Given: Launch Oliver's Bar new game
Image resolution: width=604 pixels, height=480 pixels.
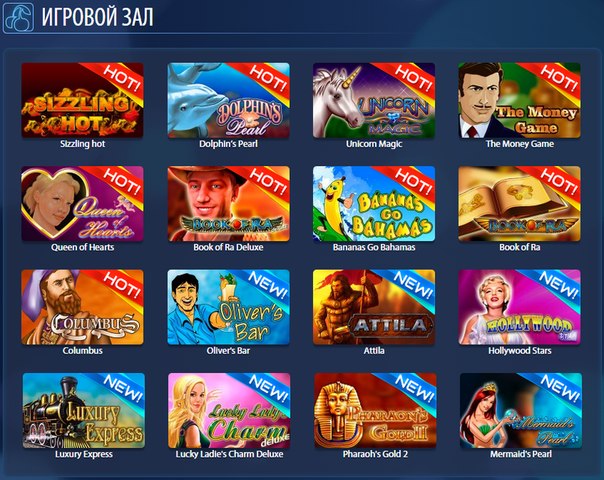Looking at the screenshot, I should (x=228, y=307).
